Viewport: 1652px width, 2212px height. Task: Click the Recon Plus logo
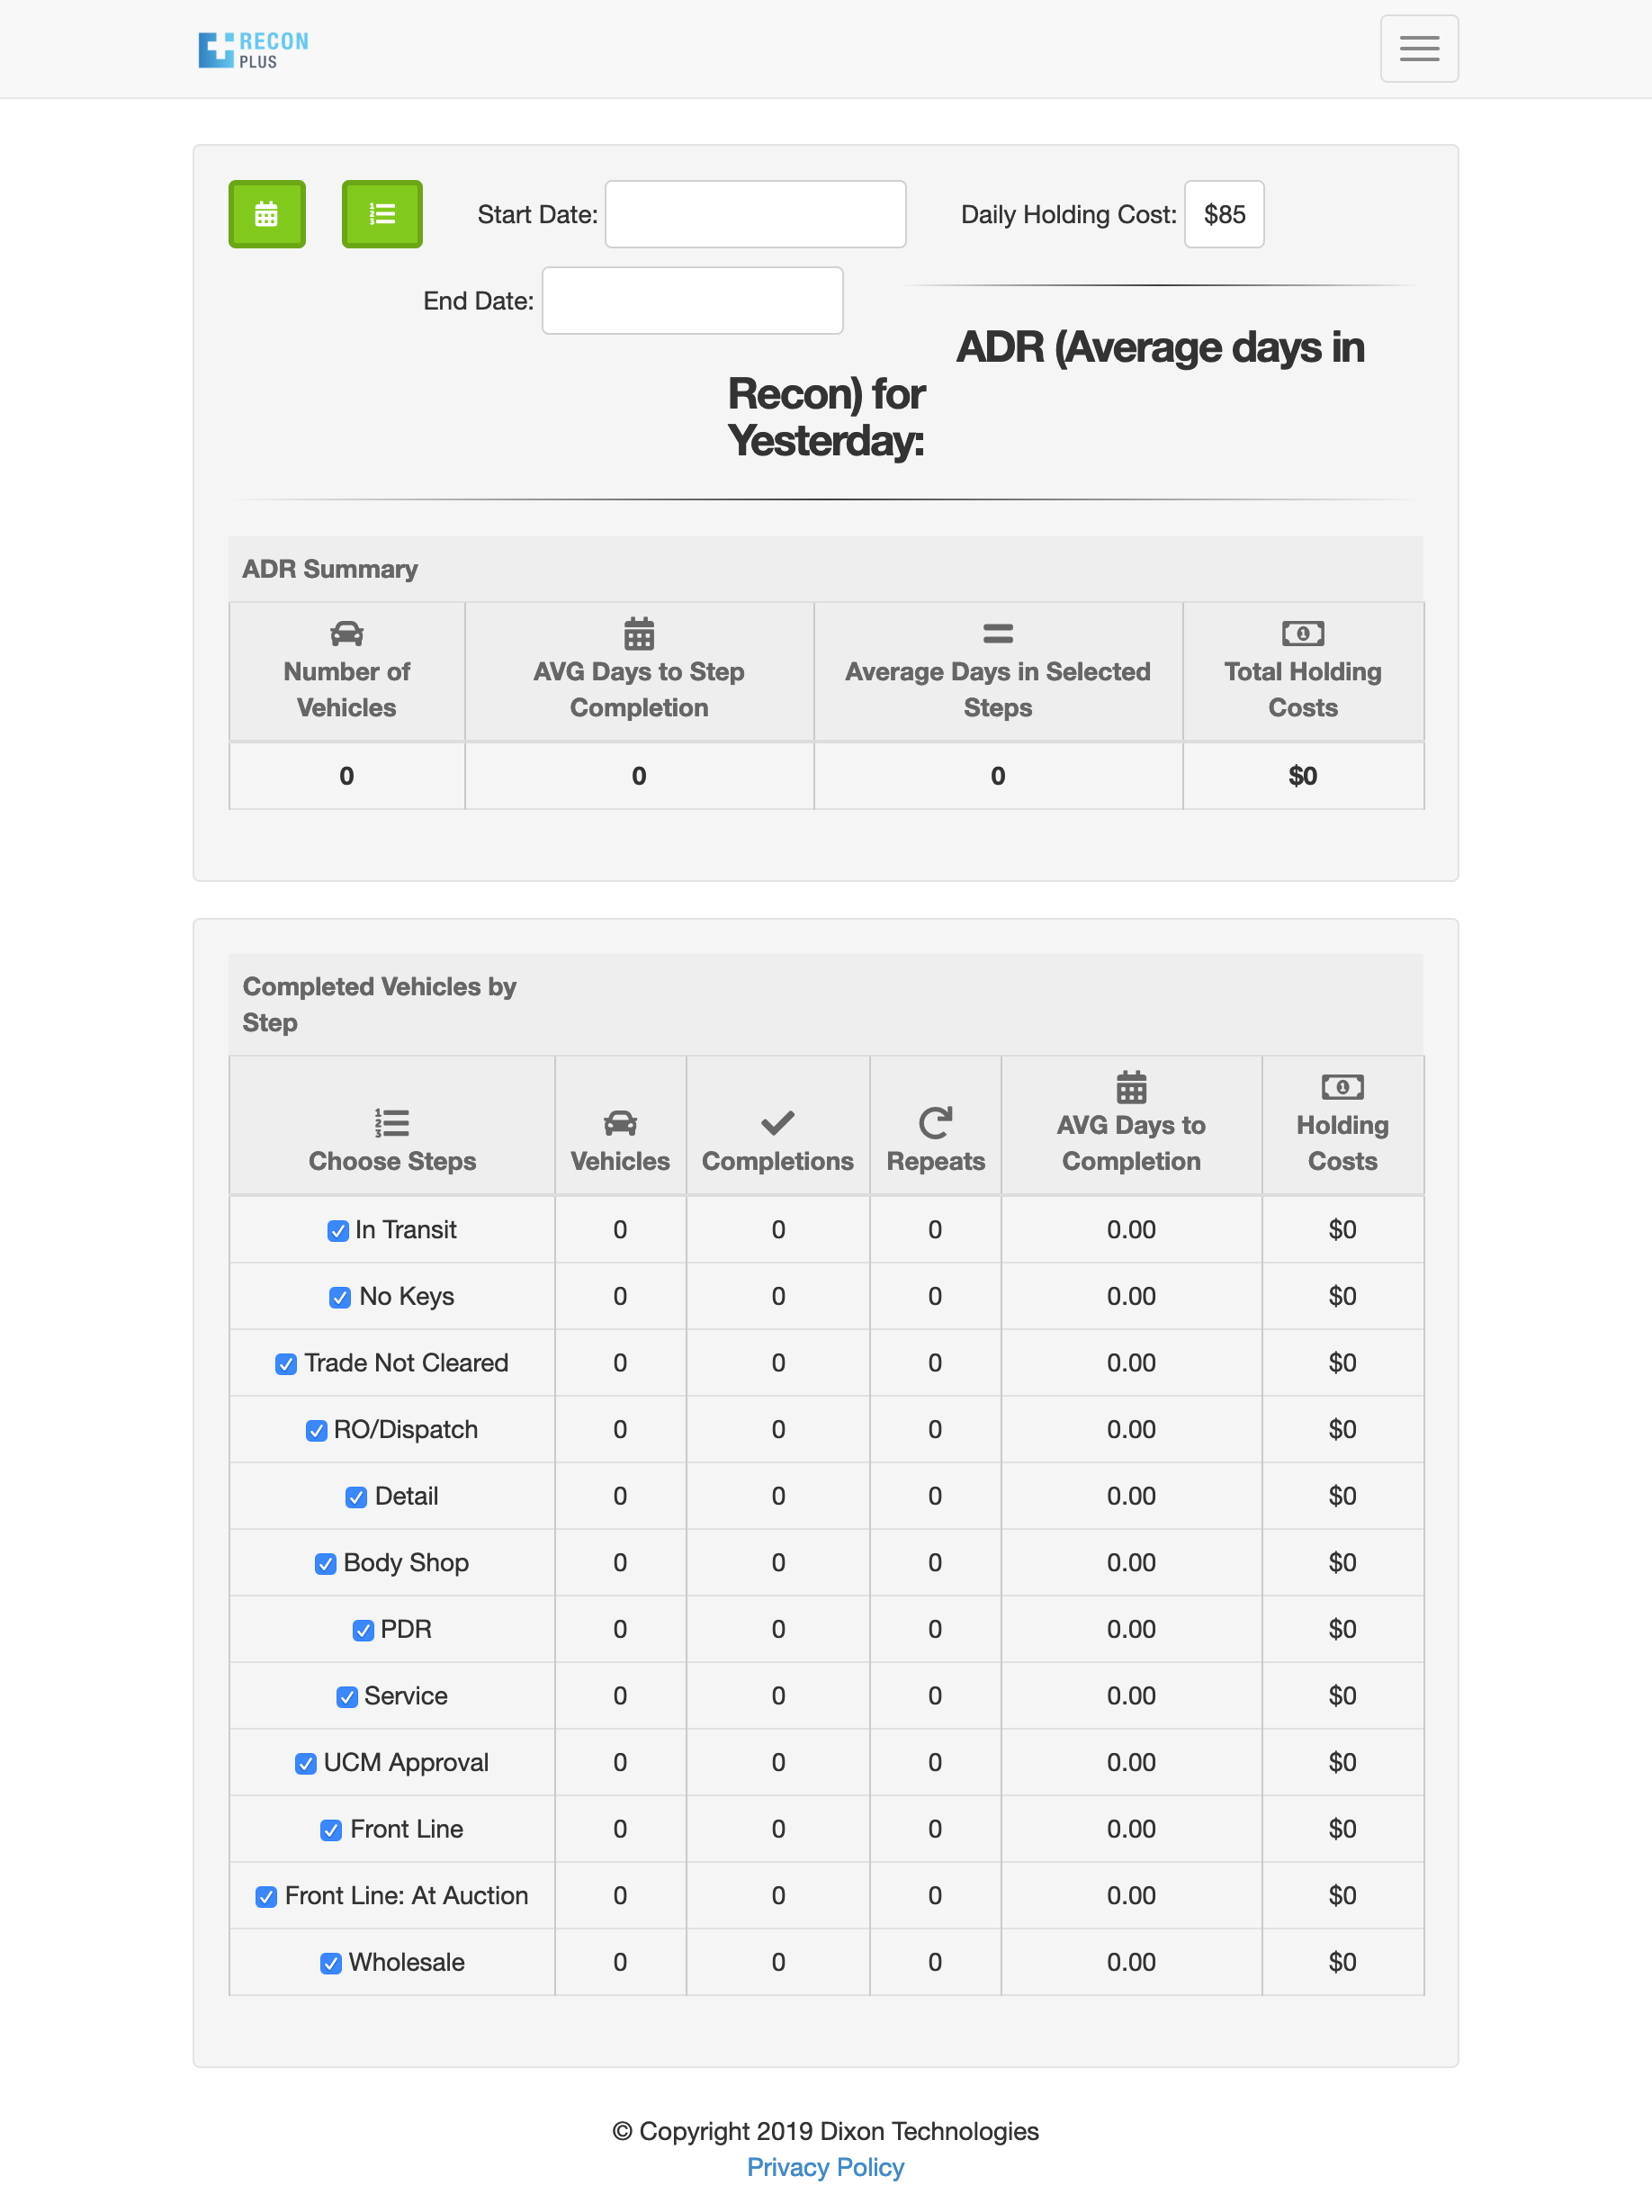point(254,49)
